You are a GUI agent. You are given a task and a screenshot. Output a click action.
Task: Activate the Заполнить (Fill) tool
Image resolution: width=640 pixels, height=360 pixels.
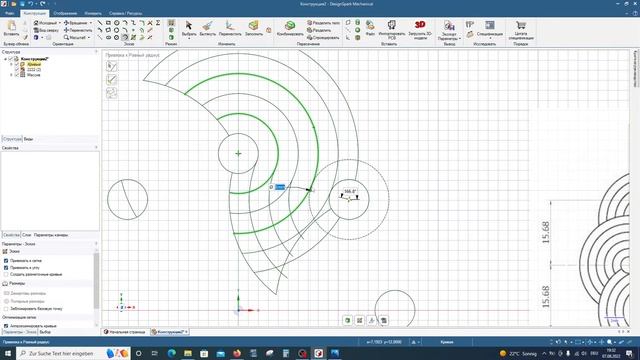[x=253, y=28]
